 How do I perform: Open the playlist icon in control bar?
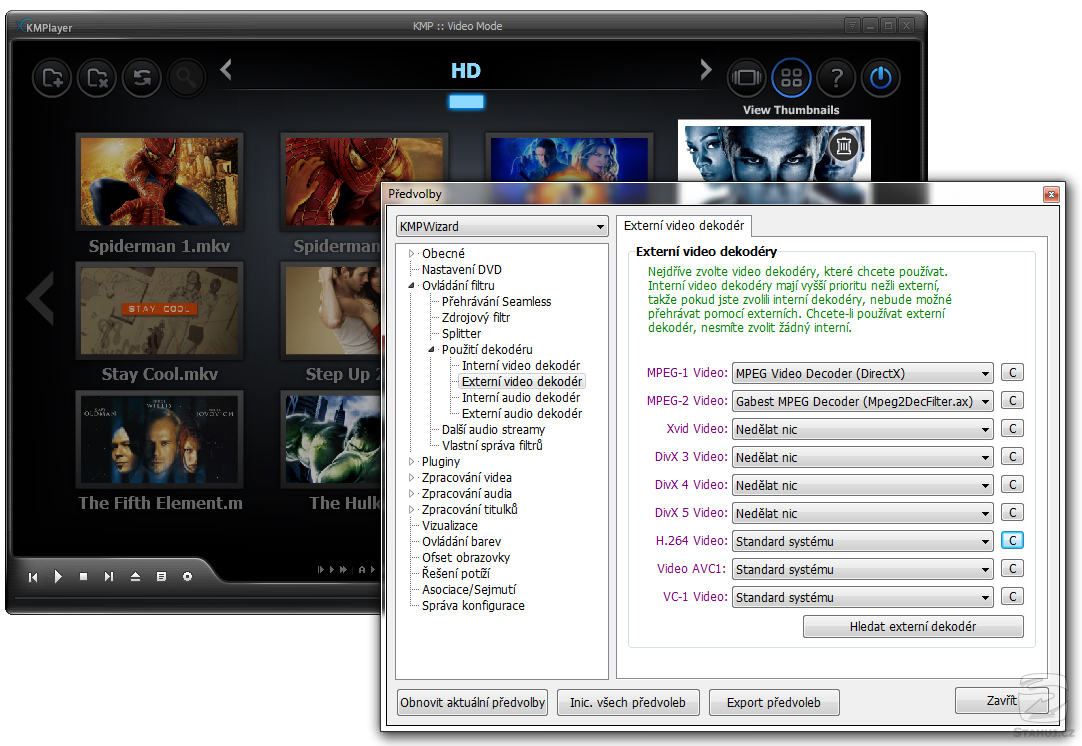(x=161, y=576)
